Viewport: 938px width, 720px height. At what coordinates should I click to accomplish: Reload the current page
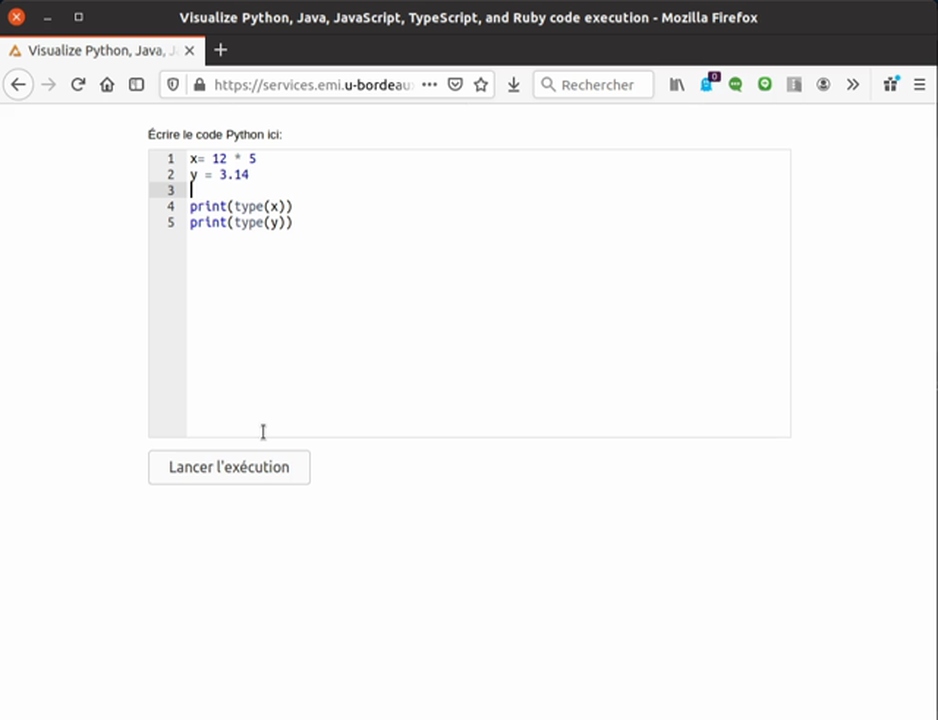pyautogui.click(x=78, y=85)
